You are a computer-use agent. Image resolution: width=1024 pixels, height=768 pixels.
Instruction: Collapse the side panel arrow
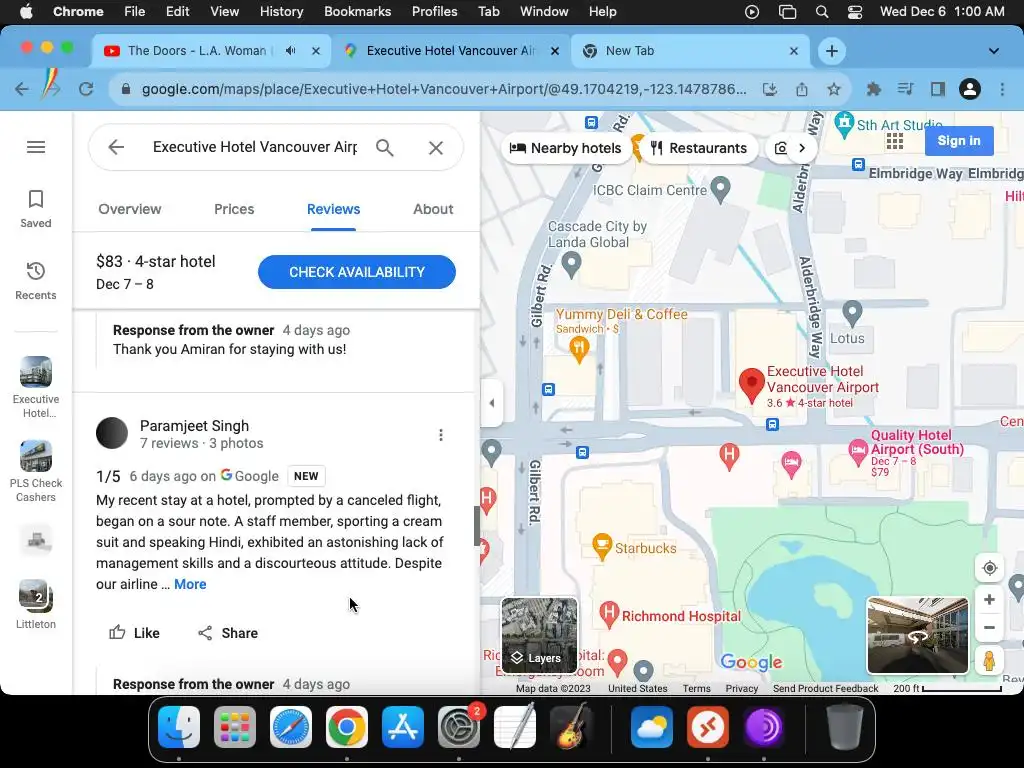[x=492, y=402]
